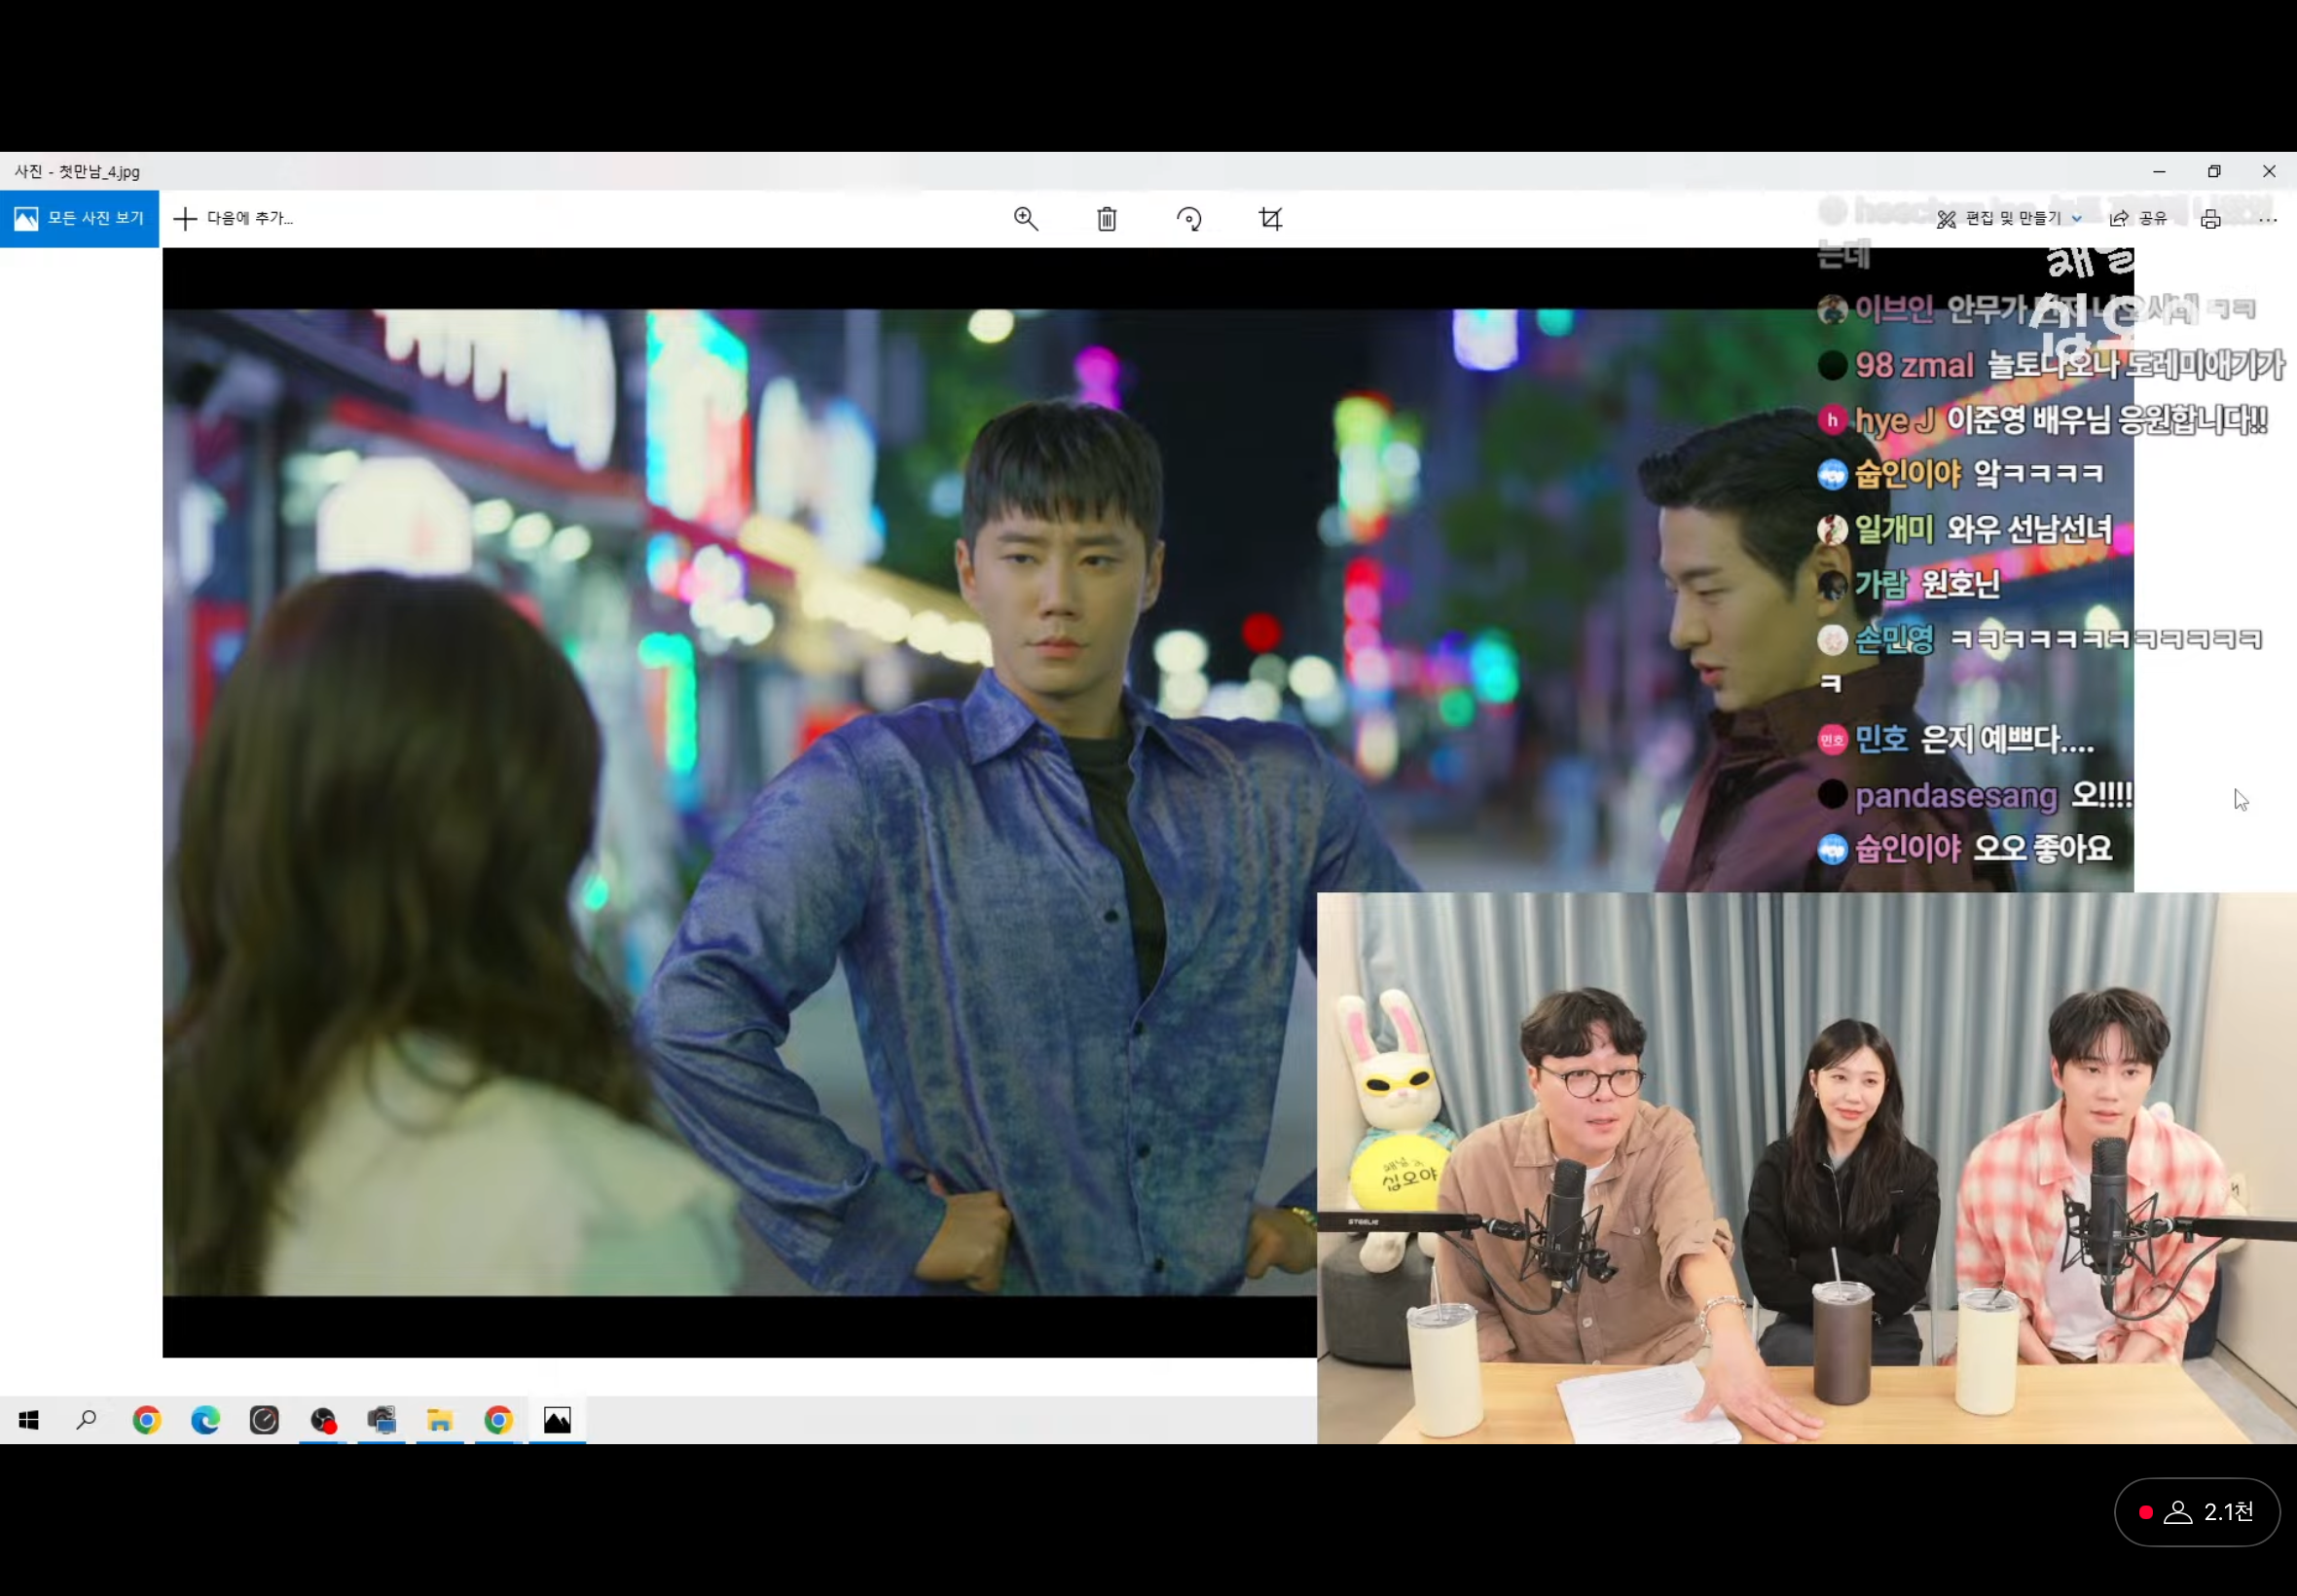
Task: Click the zoom magnifier icon in Photos toolbar
Action: [x=1026, y=219]
